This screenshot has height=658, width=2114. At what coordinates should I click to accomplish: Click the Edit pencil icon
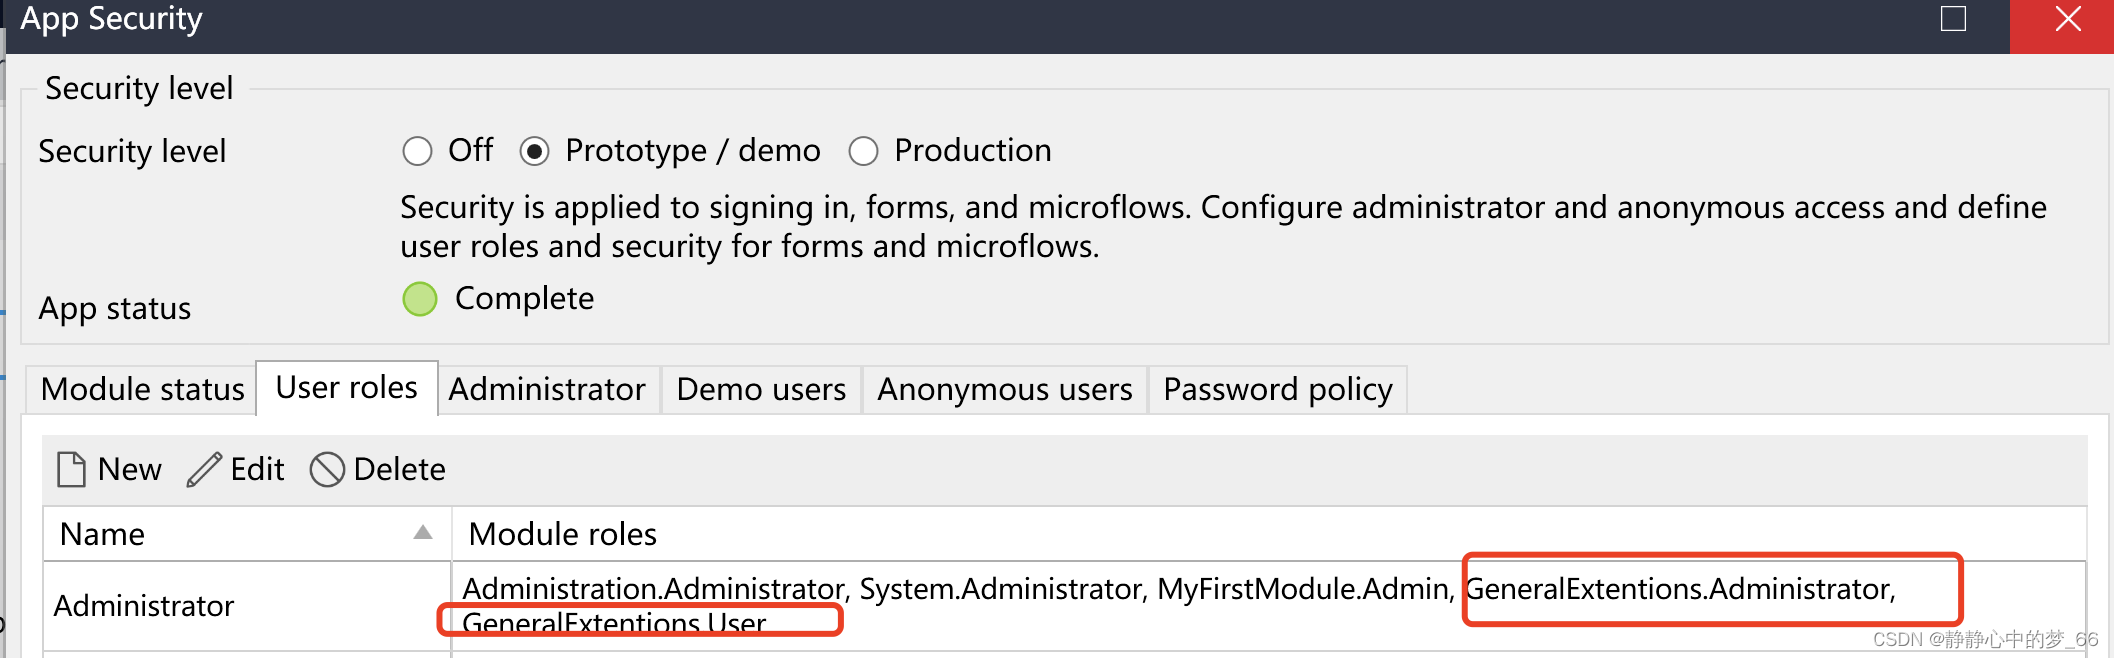(x=204, y=469)
